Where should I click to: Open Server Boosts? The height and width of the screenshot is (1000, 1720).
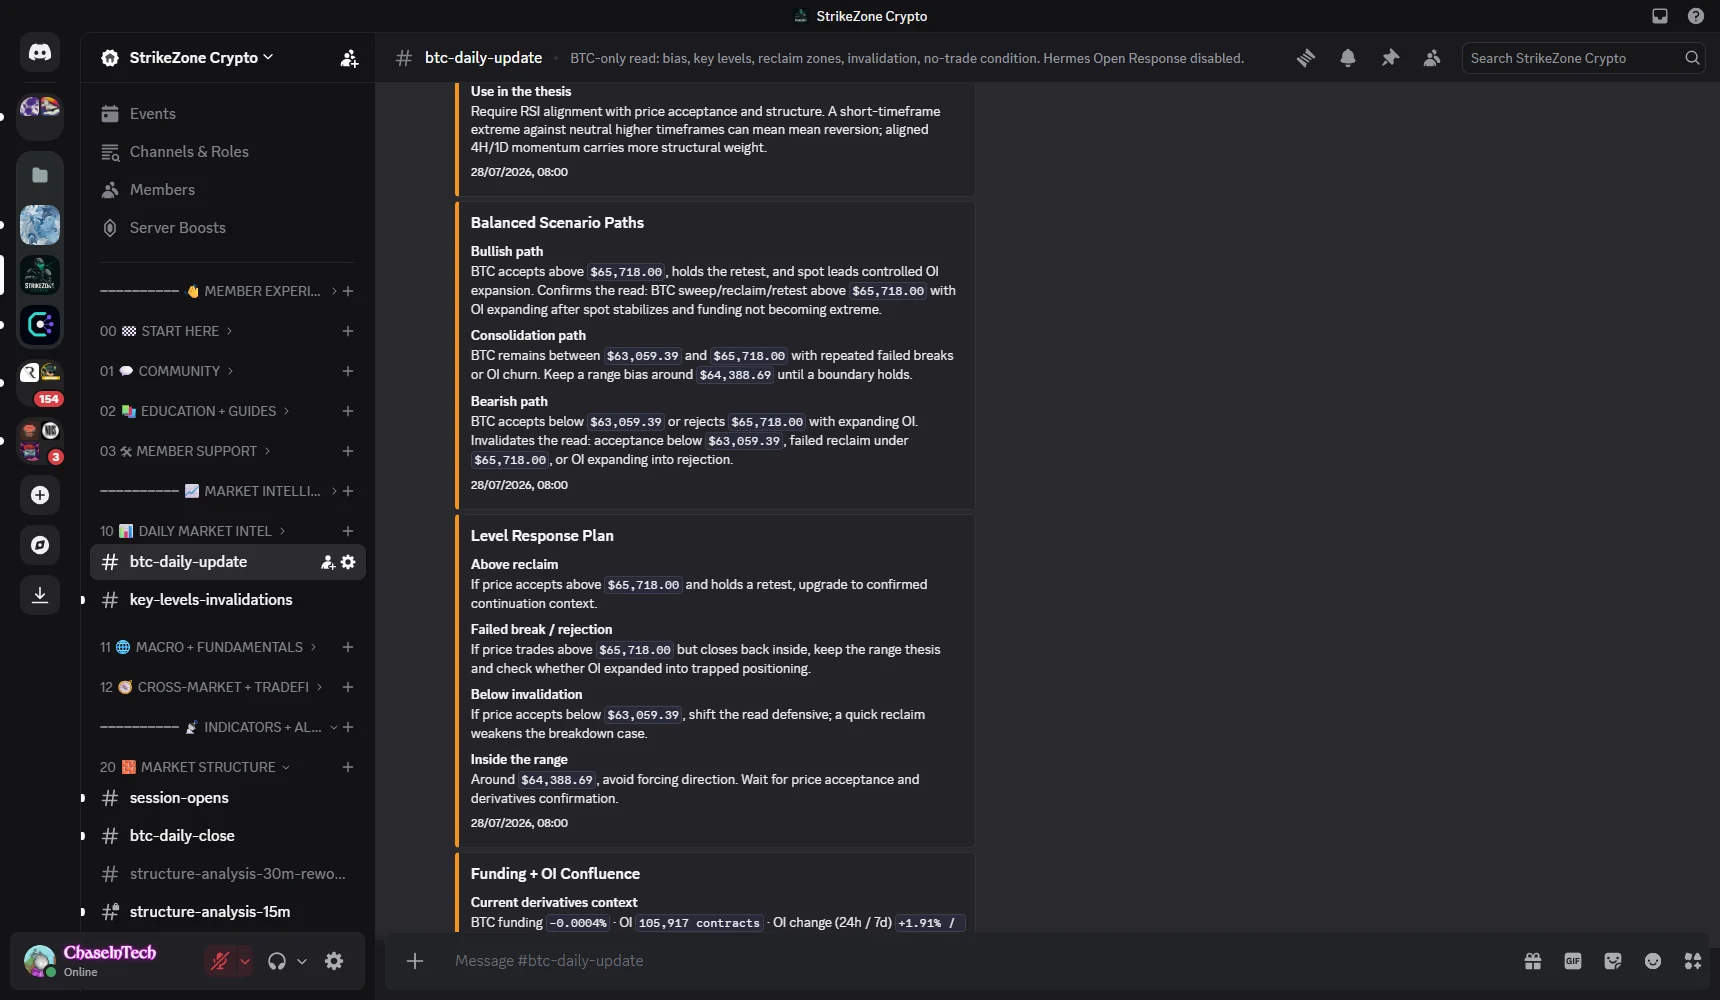tap(227, 228)
